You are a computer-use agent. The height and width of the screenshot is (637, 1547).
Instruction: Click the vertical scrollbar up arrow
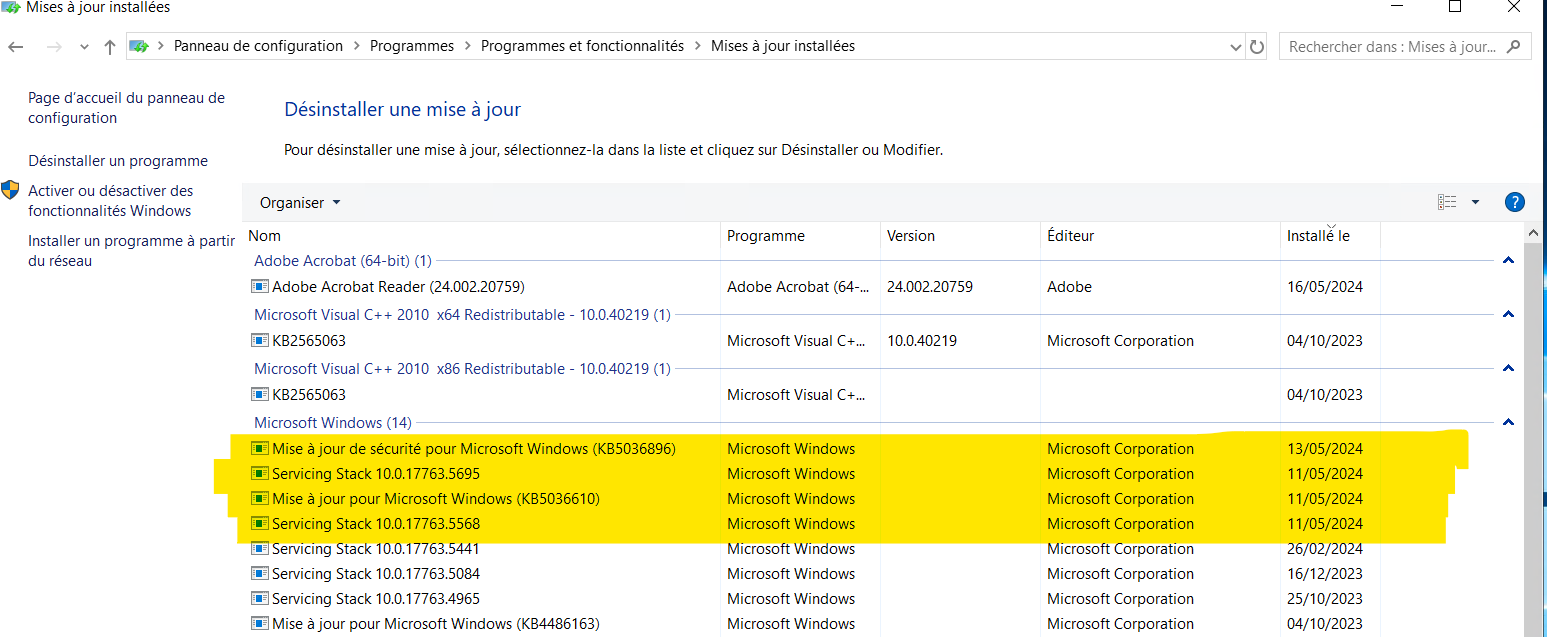(x=1535, y=232)
